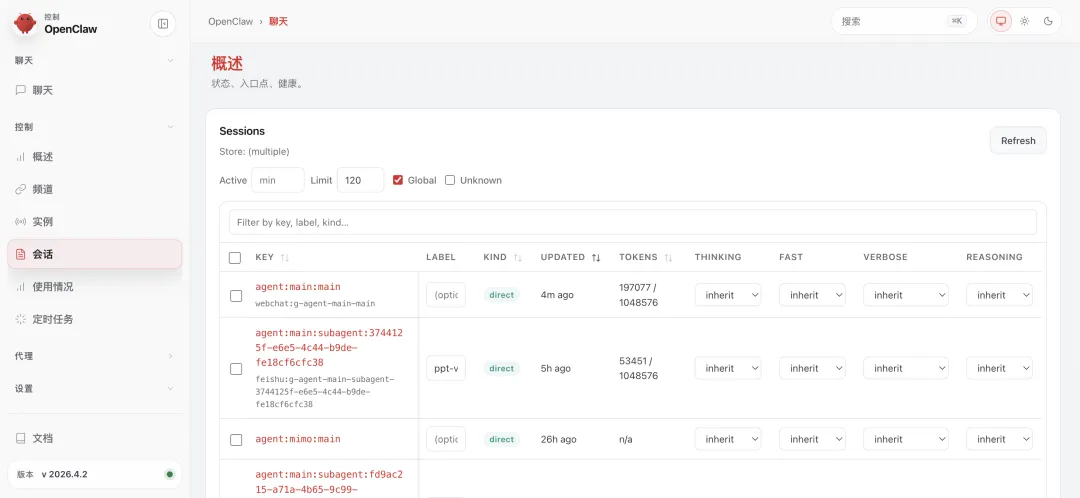Go to 频道 in the sidebar
The height and width of the screenshot is (498, 1080).
pyautogui.click(x=95, y=189)
